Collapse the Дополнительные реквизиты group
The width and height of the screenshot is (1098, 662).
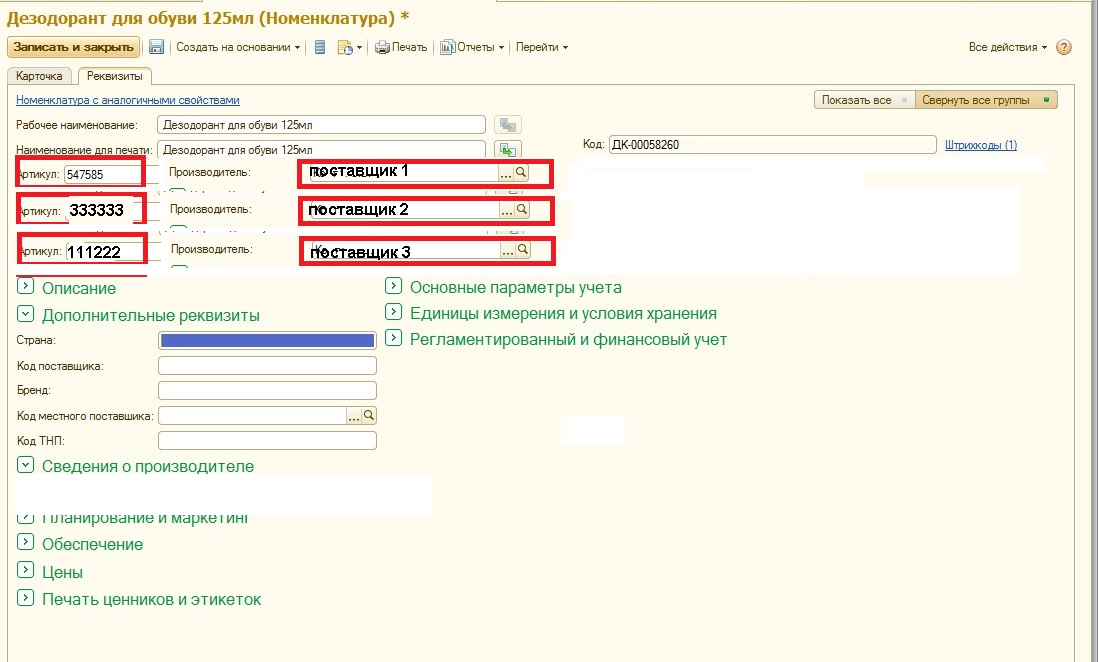[25, 315]
